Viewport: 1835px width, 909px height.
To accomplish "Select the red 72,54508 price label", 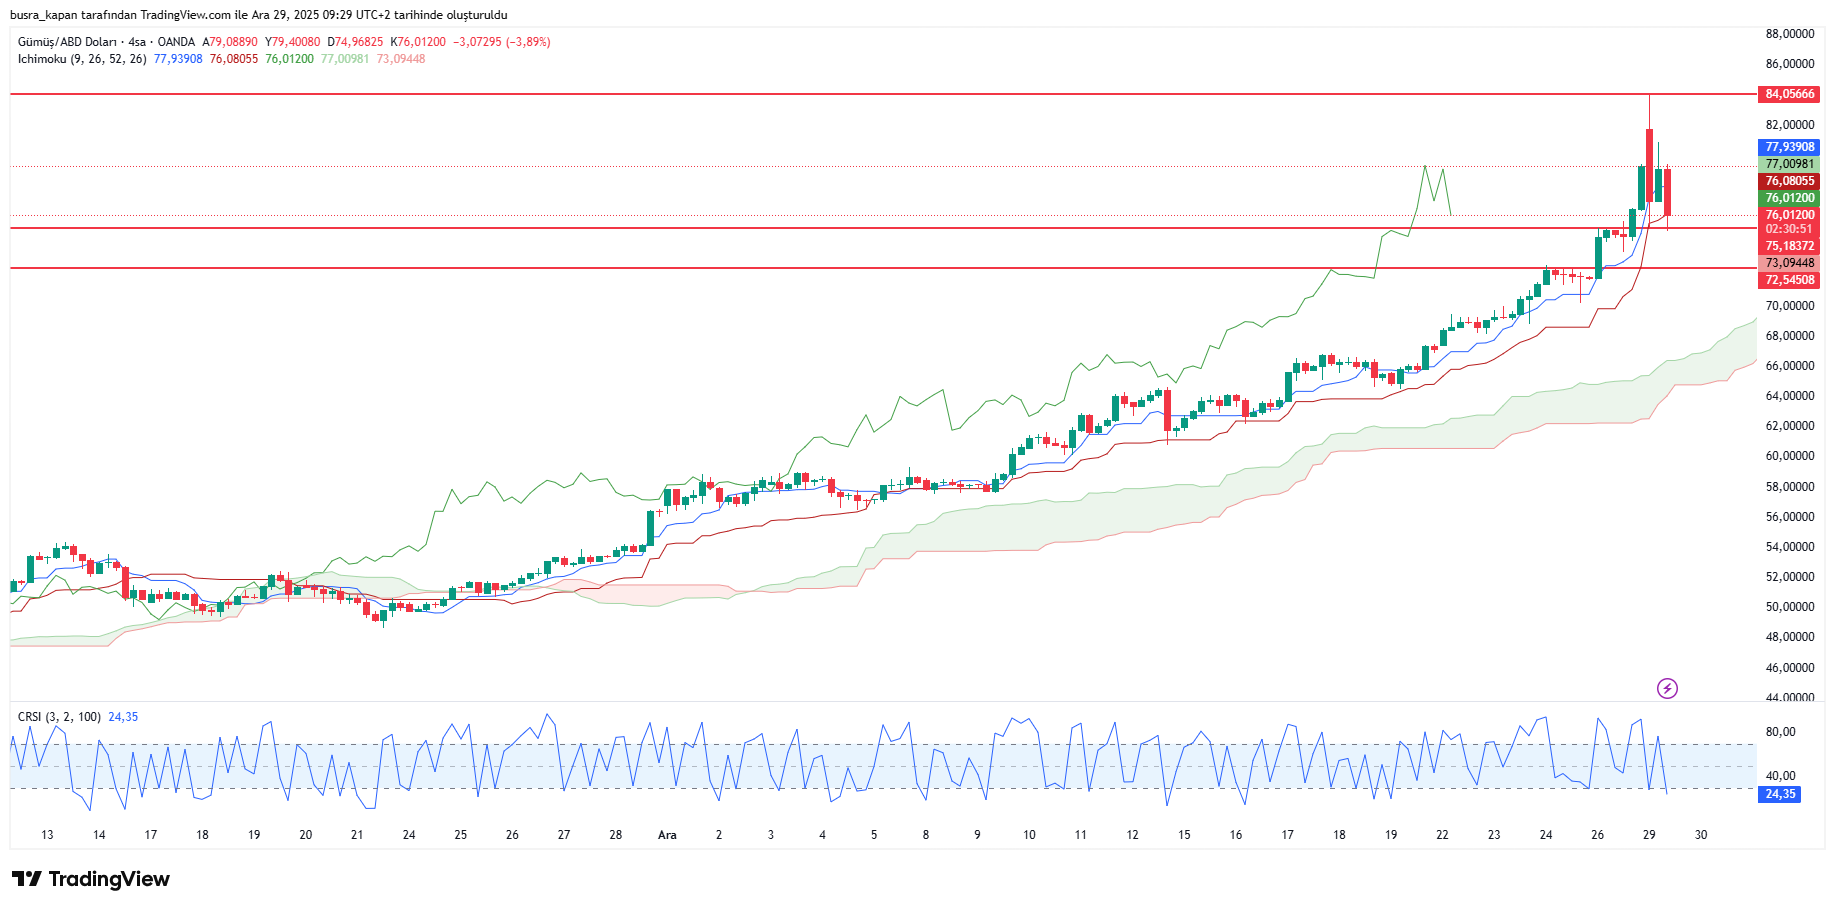I will click(x=1789, y=280).
